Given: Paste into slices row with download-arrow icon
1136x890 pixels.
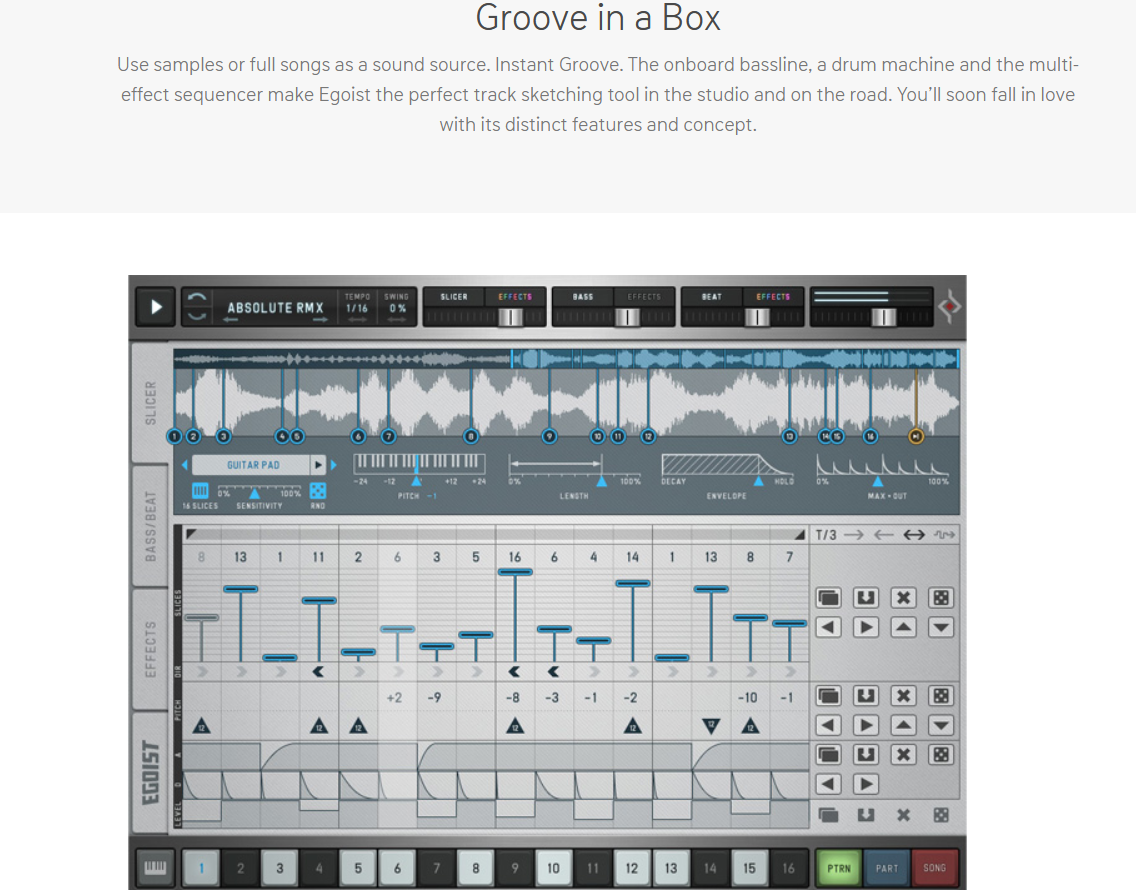Looking at the screenshot, I should [x=866, y=598].
